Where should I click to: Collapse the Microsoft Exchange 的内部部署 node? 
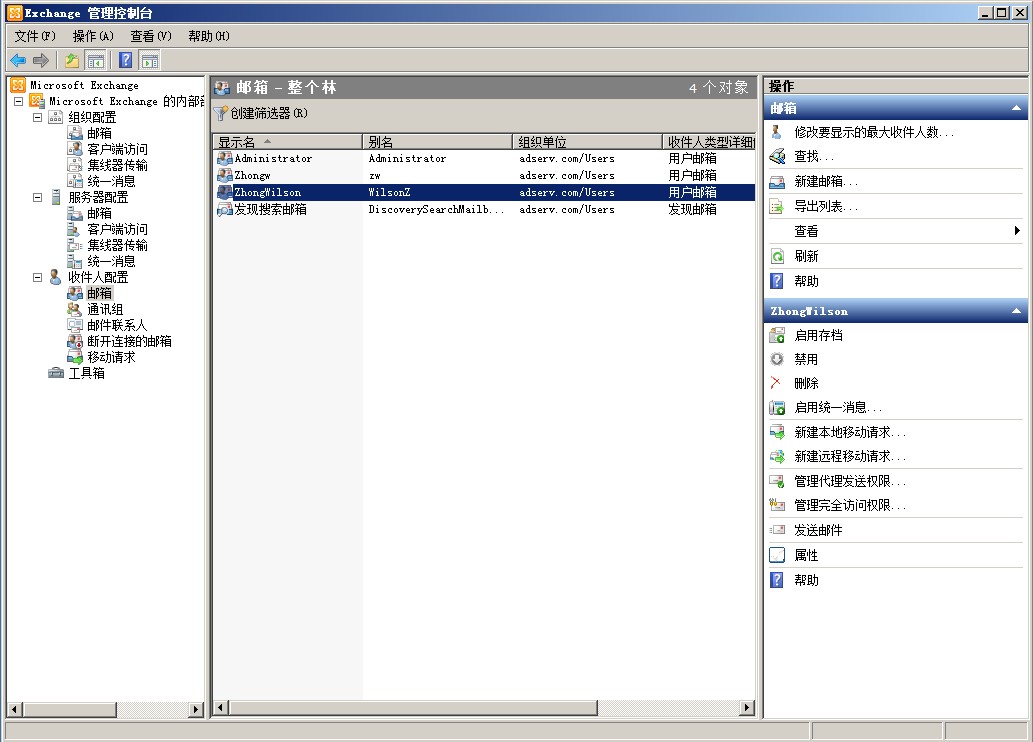(x=18, y=101)
